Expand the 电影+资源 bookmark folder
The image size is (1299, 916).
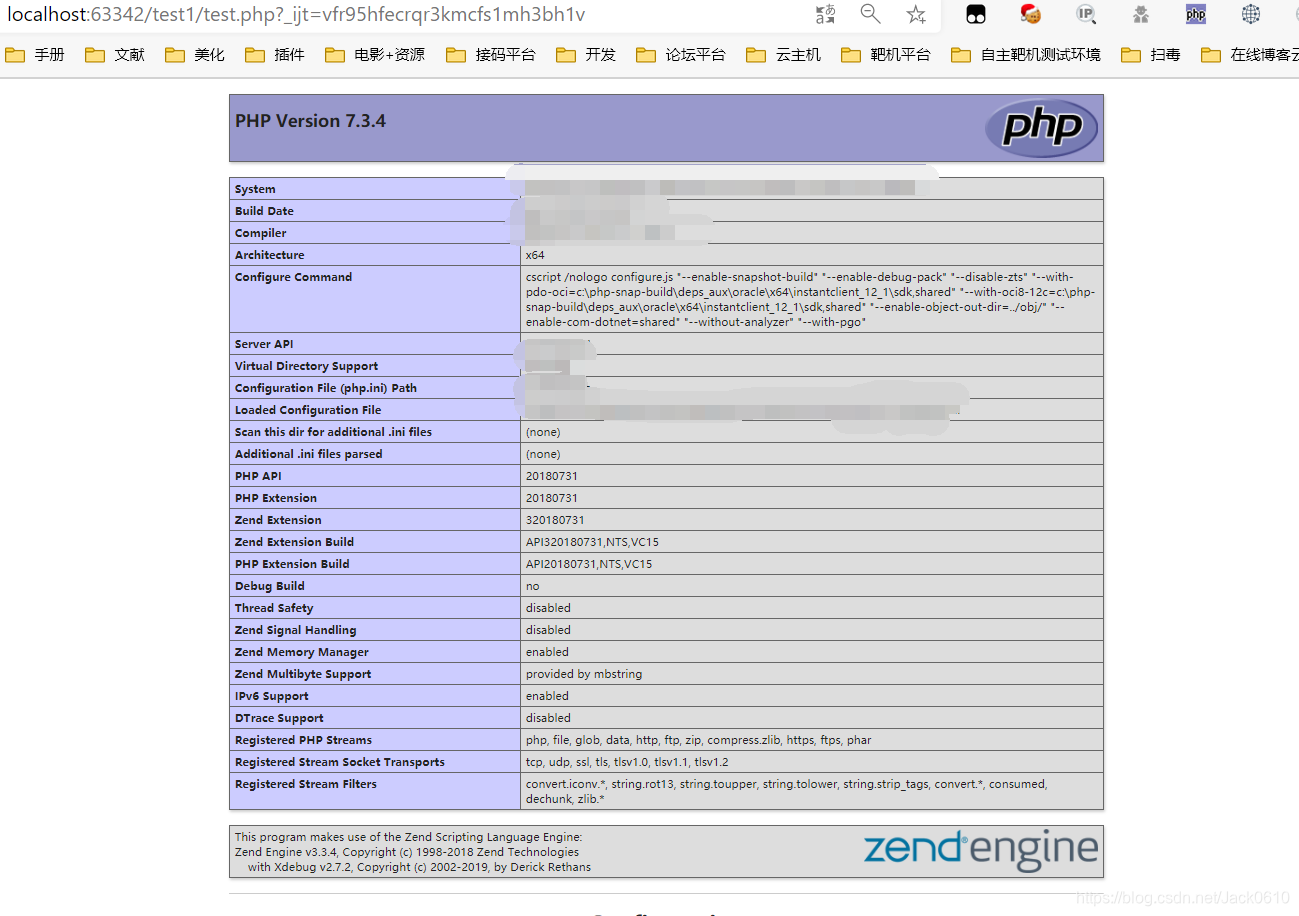pos(375,55)
